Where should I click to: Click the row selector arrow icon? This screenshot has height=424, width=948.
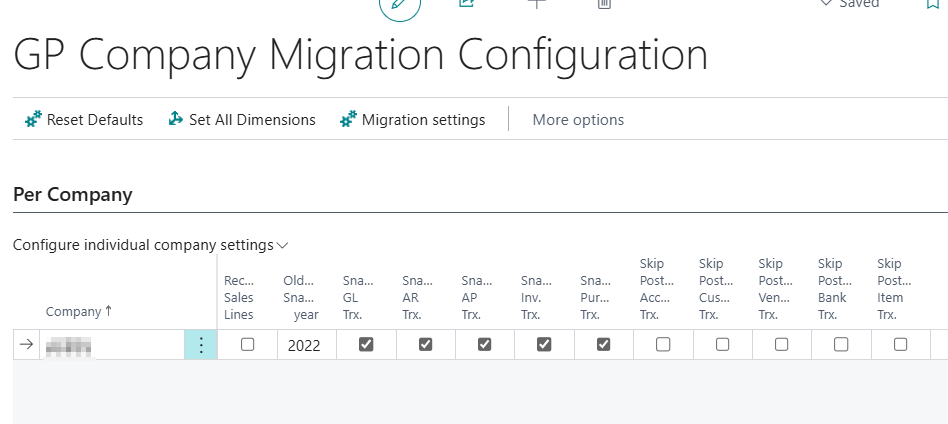point(26,345)
